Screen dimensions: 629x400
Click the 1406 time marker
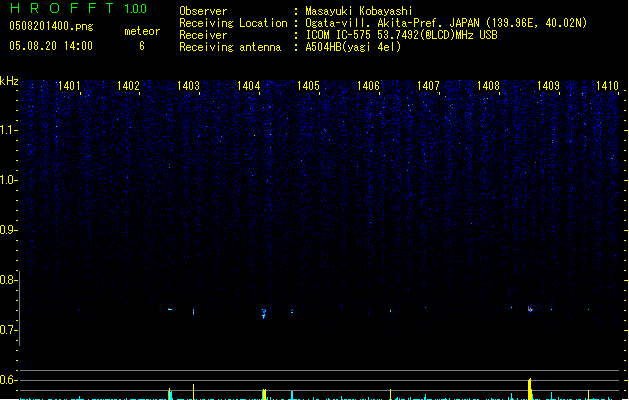(368, 85)
